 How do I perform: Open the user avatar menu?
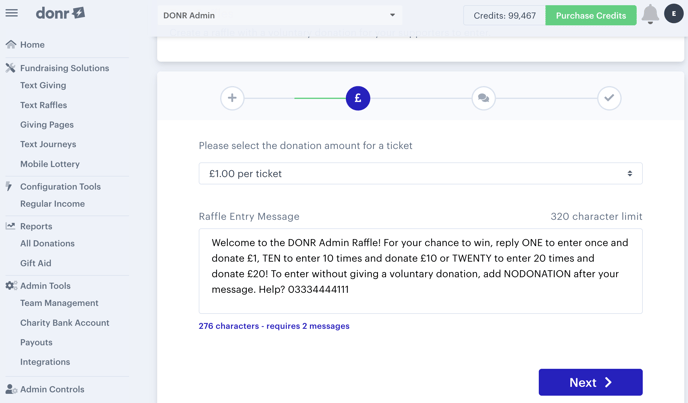(x=674, y=14)
